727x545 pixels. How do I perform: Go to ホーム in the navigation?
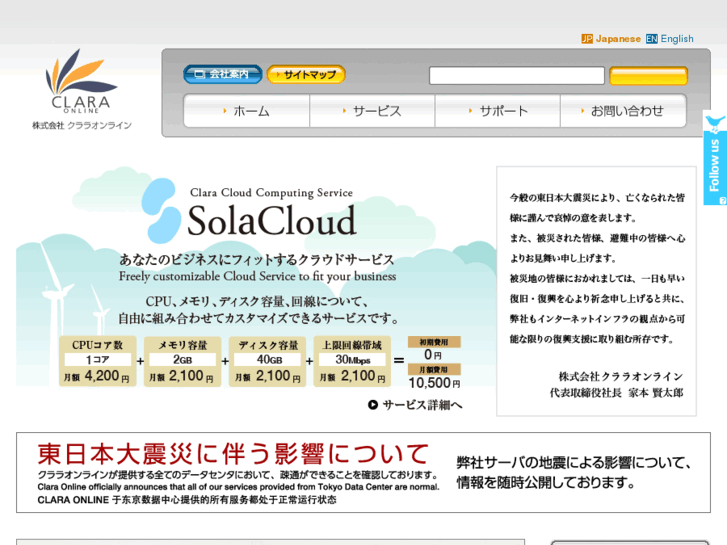(x=247, y=111)
